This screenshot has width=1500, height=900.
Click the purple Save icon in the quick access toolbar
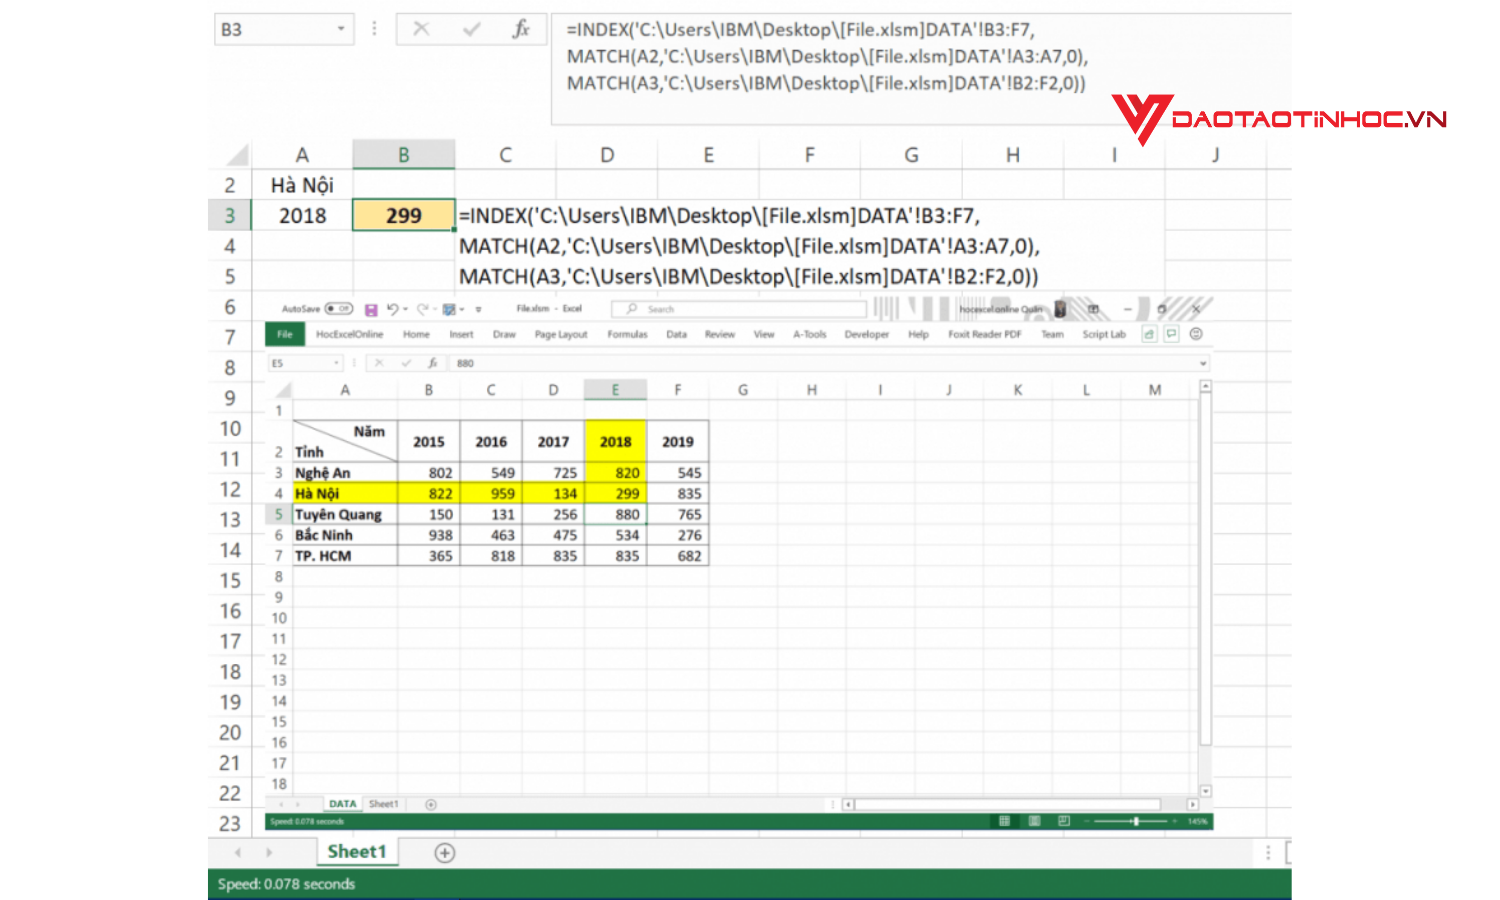pyautogui.click(x=371, y=310)
